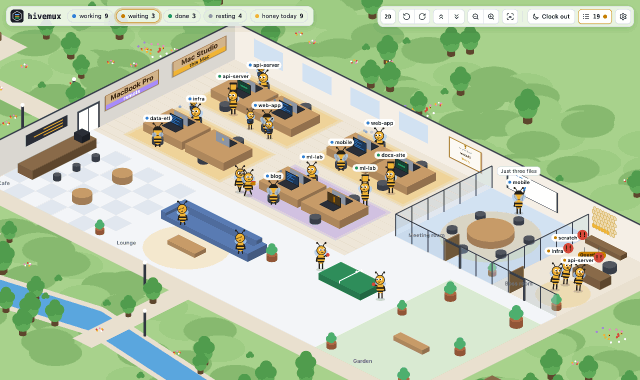Filter by the resting 4 pill
This screenshot has height=380, width=640.
coord(225,16)
